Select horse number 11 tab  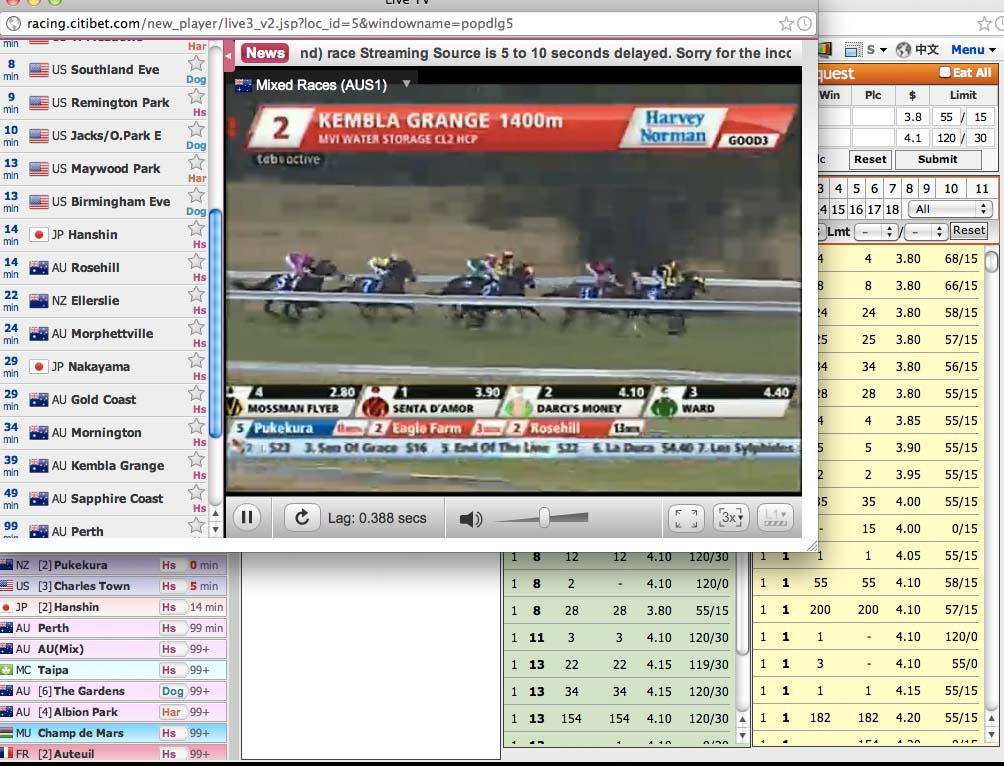pyautogui.click(x=982, y=188)
